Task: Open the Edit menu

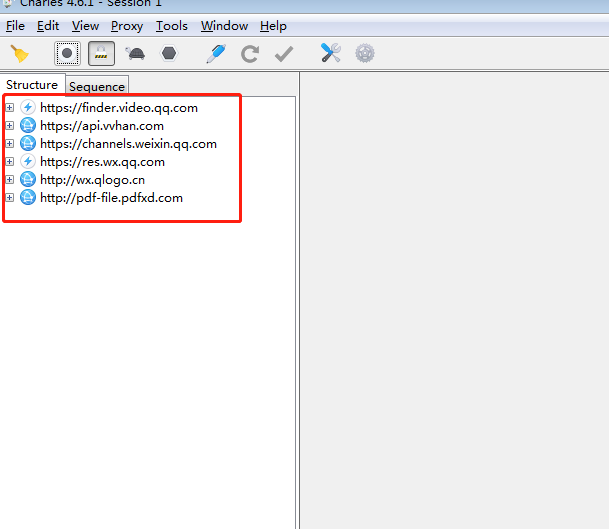Action: (48, 26)
